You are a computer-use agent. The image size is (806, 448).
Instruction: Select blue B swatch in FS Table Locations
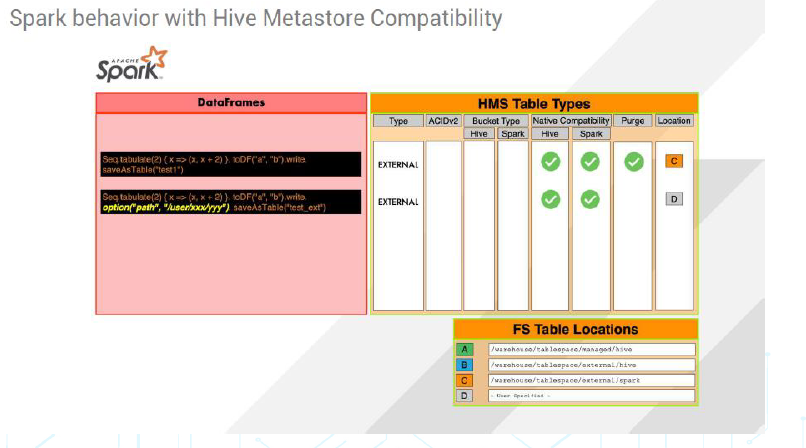click(x=465, y=365)
